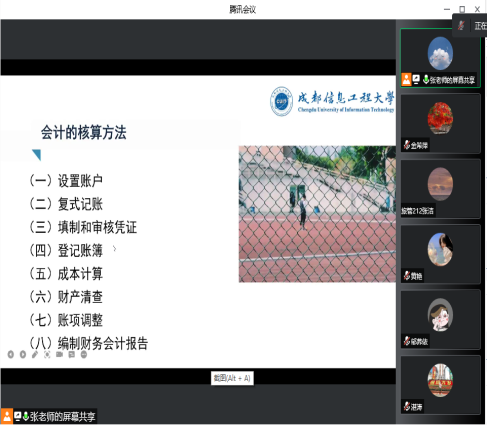Click muted mic icon on red flower participant
Viewport: 487px width, 425px height.
point(406,145)
